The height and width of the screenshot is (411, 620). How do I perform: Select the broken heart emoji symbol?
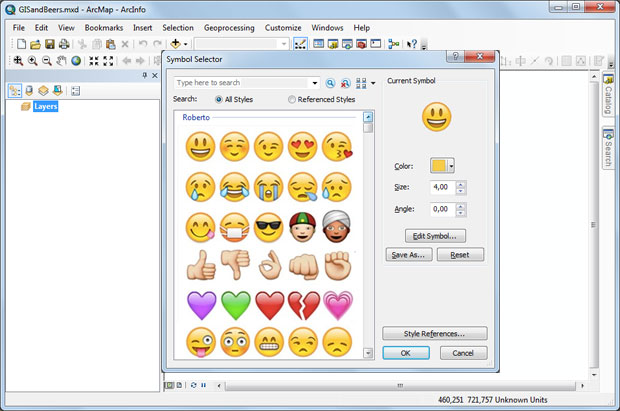coord(303,305)
